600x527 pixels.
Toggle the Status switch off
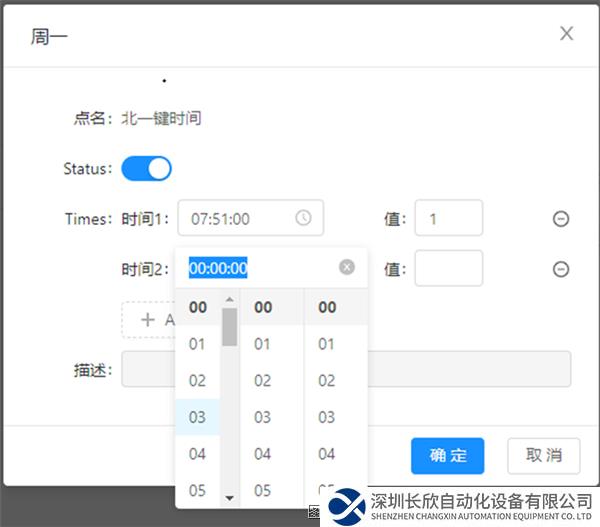pyautogui.click(x=146, y=168)
